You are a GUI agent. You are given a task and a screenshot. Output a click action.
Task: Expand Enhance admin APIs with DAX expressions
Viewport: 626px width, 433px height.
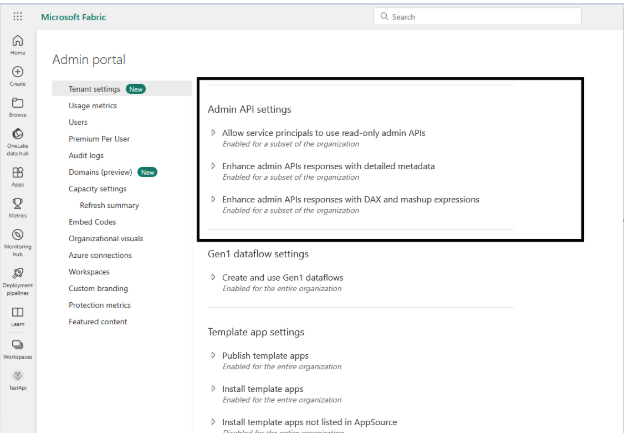click(x=213, y=199)
